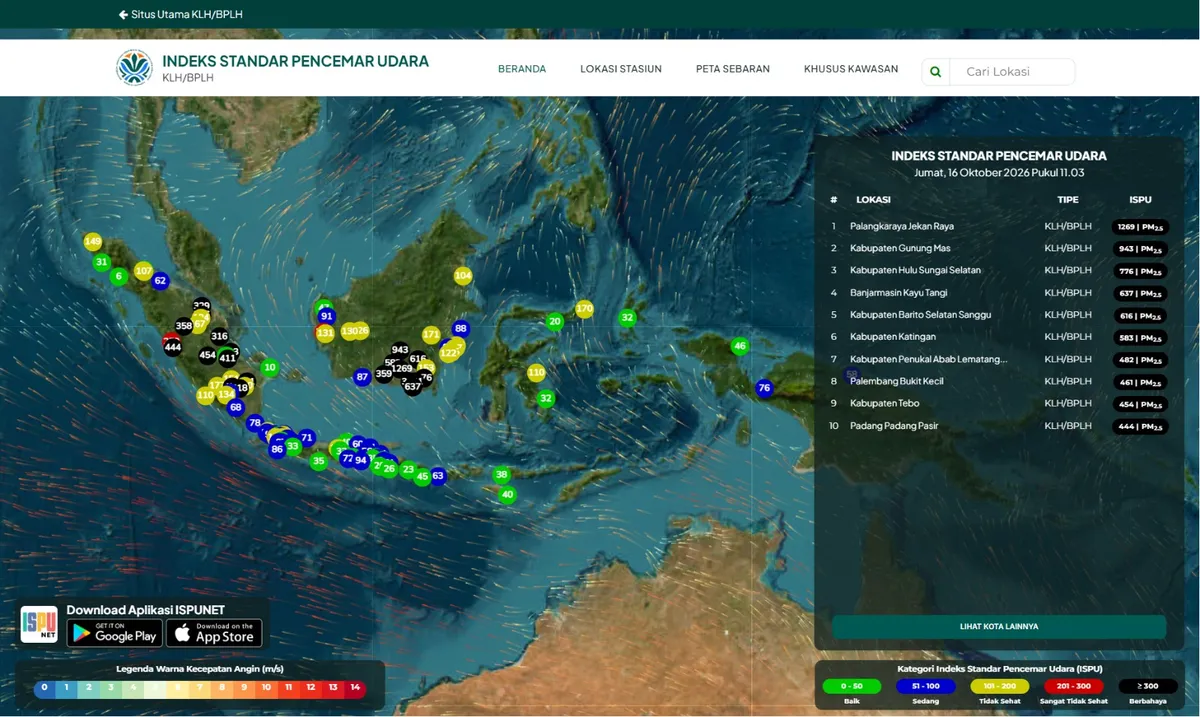Open the Khusus Kawasan menu
Image resolution: width=1200 pixels, height=717 pixels.
tap(851, 69)
